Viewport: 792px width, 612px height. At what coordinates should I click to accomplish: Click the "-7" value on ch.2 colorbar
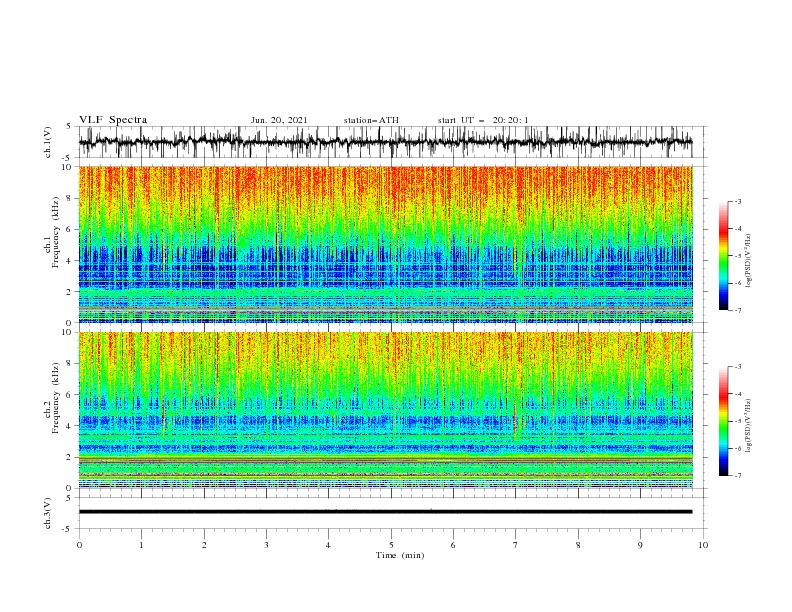point(737,476)
